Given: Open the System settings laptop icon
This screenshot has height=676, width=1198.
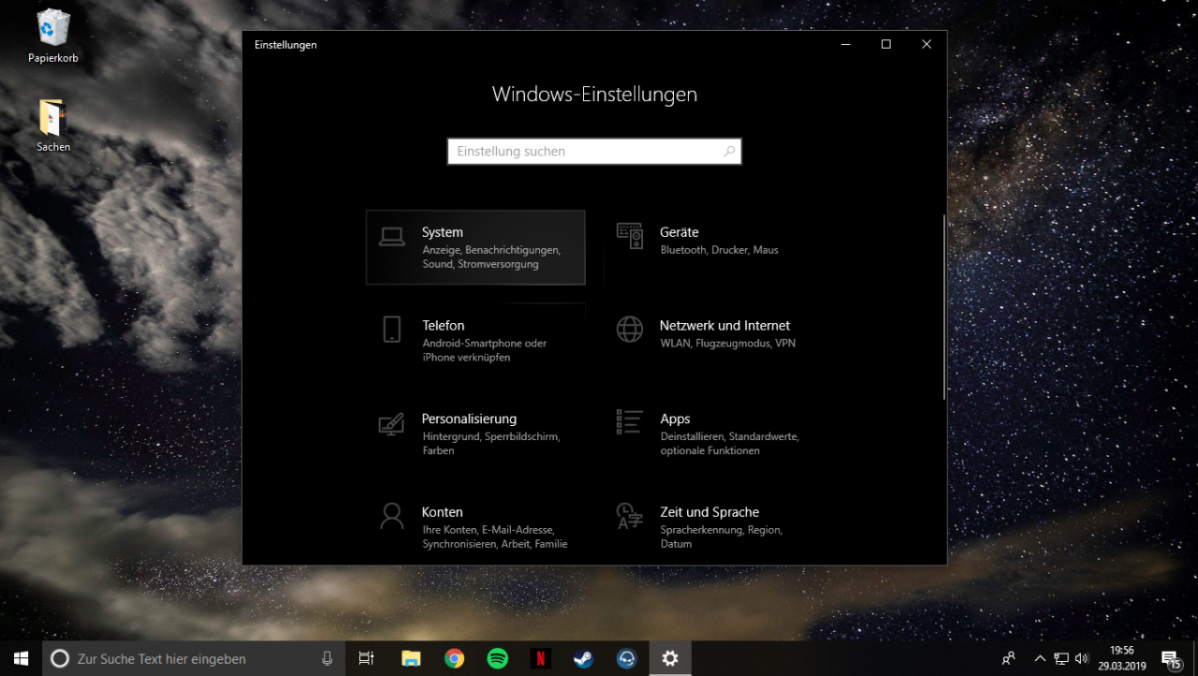Looking at the screenshot, I should click(392, 237).
